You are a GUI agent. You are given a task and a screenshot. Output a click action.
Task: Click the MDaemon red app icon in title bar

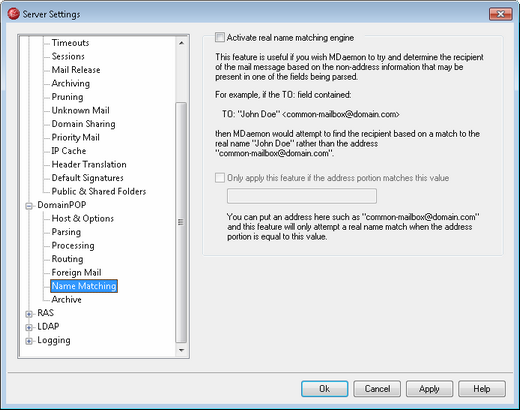point(13,14)
